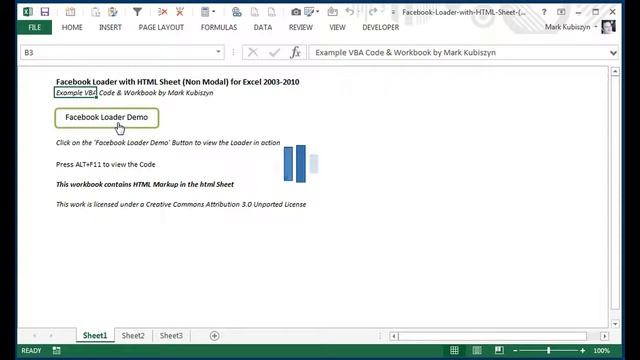Cancel the formula entry with the X icon

coord(253,52)
